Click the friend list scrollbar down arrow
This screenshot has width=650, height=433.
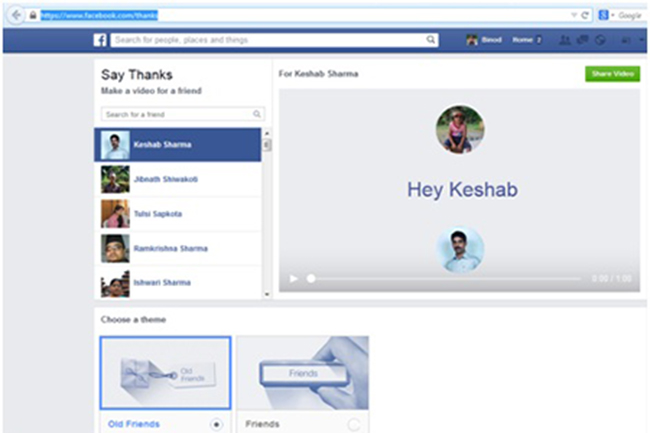click(x=267, y=294)
